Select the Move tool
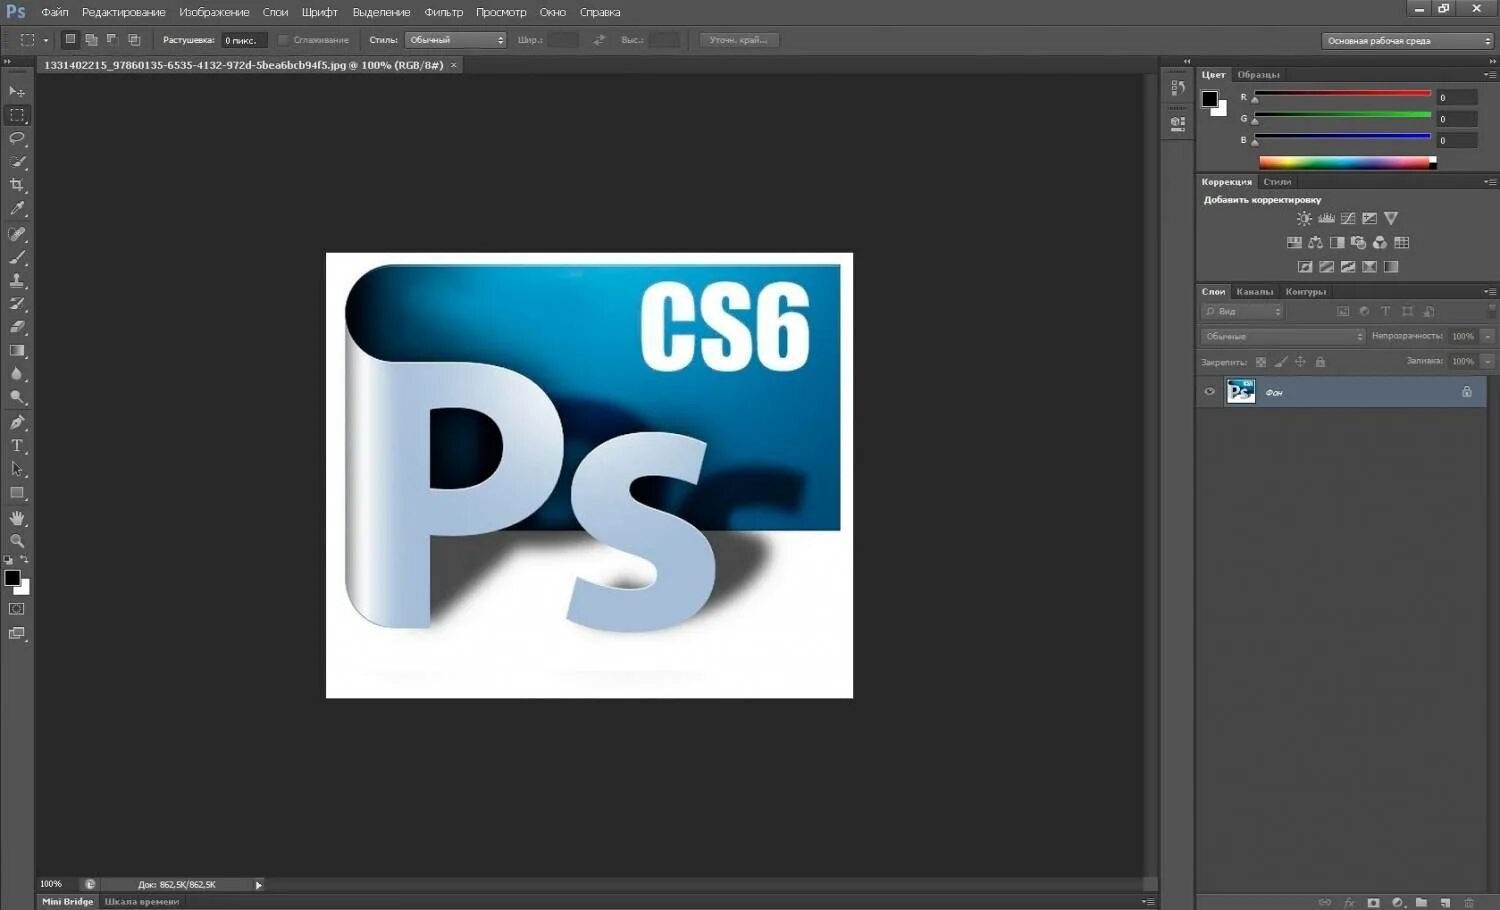This screenshot has width=1500, height=910. (x=17, y=91)
